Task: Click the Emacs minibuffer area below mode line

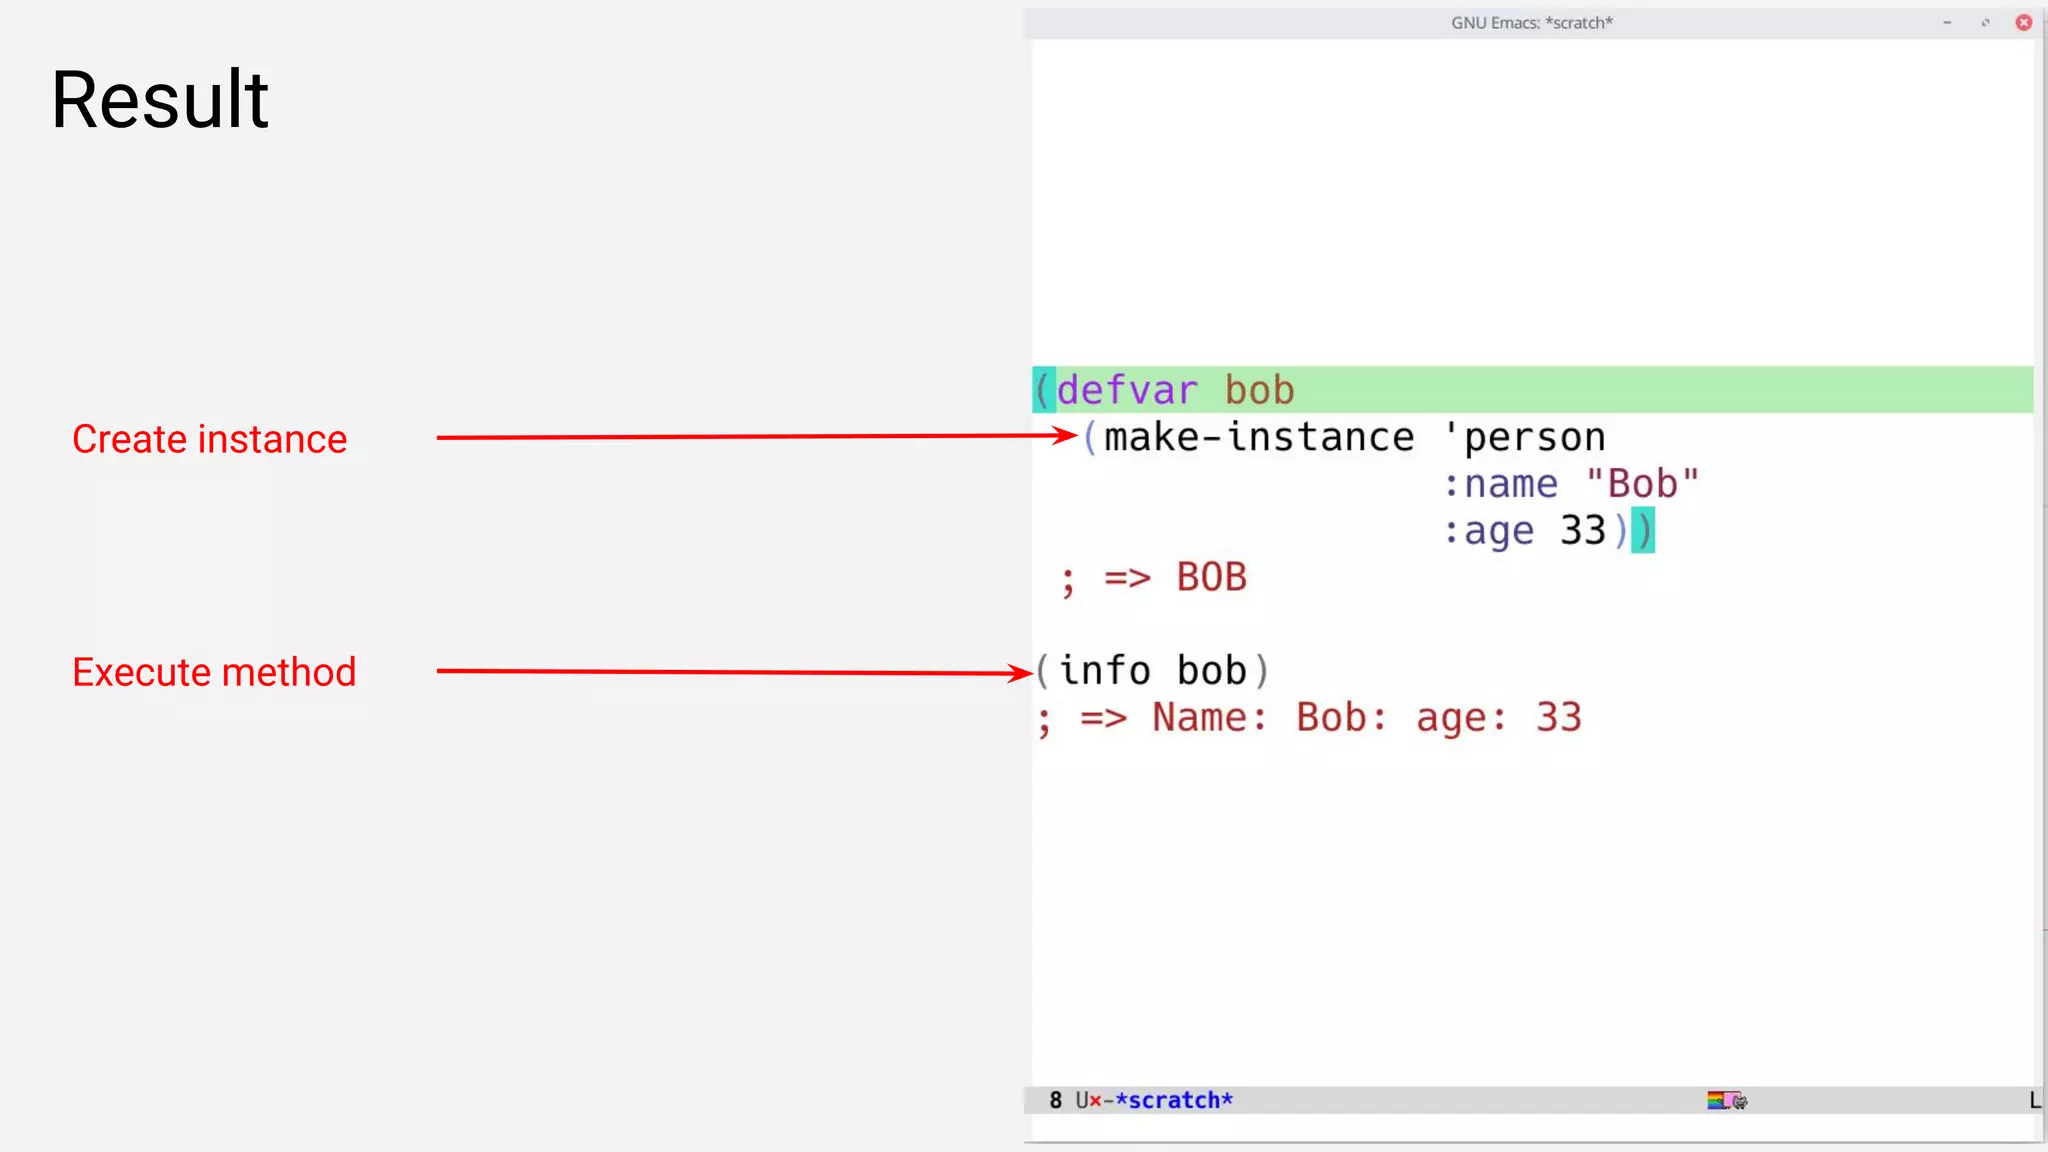Action: (x=1531, y=1127)
